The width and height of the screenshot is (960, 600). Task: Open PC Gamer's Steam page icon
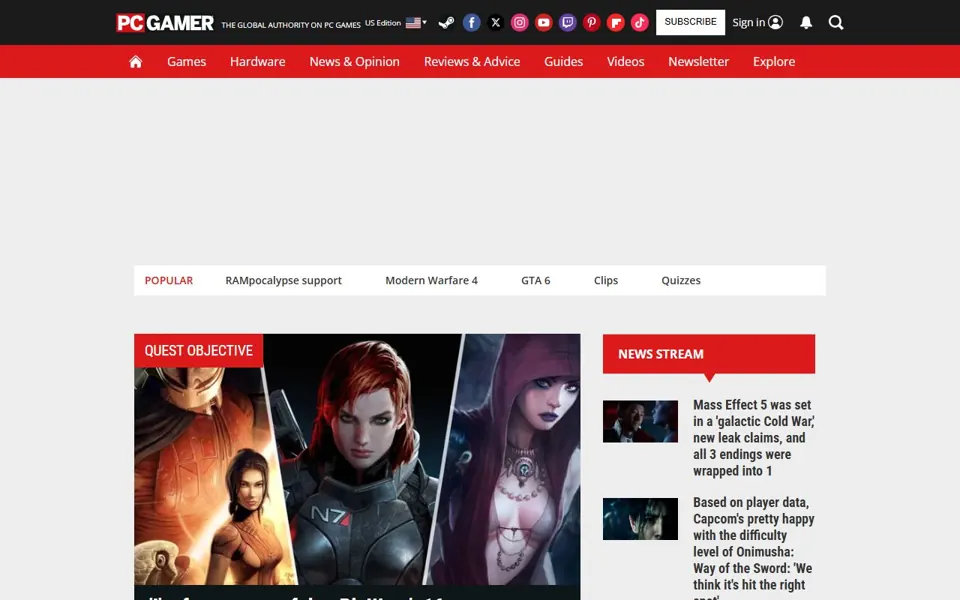(446, 23)
